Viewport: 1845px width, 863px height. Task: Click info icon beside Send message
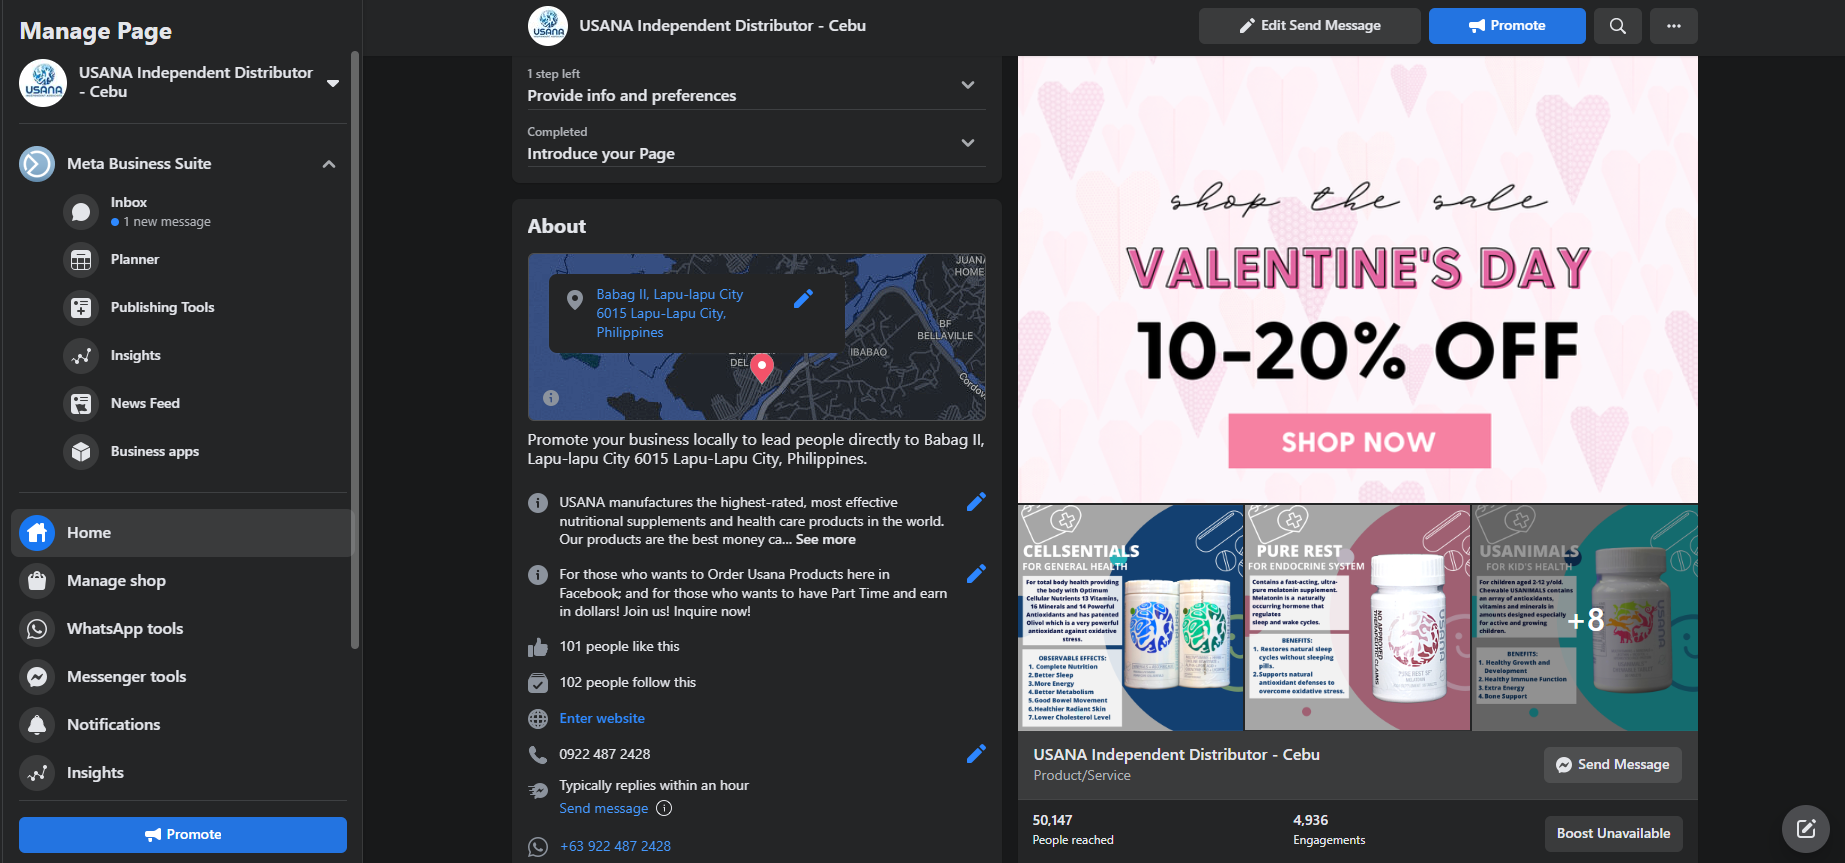click(664, 808)
